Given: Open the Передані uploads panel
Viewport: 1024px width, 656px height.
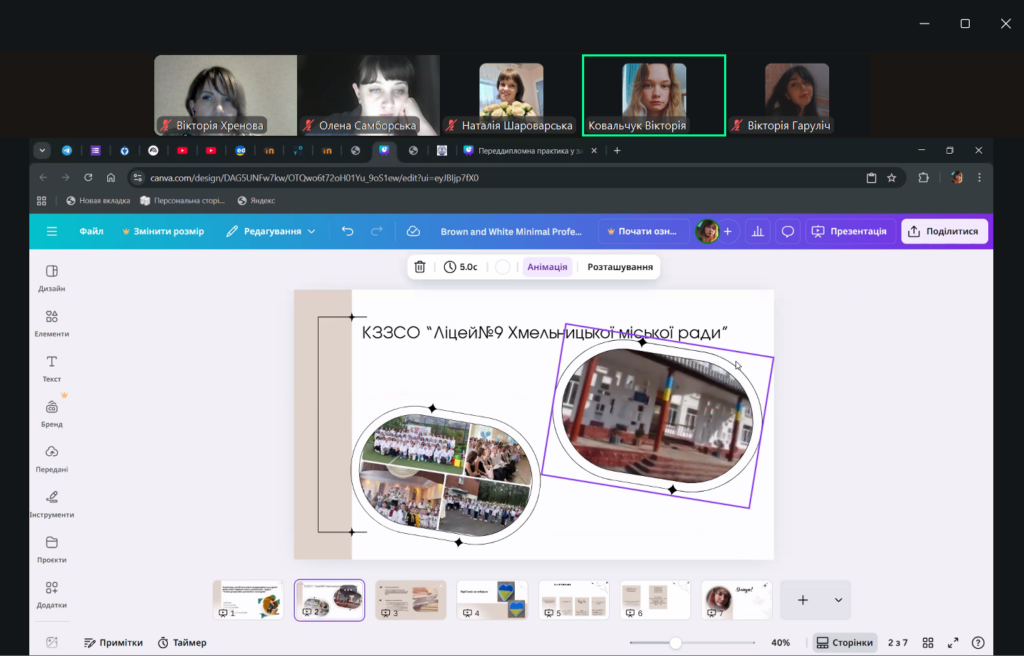Looking at the screenshot, I should (52, 457).
